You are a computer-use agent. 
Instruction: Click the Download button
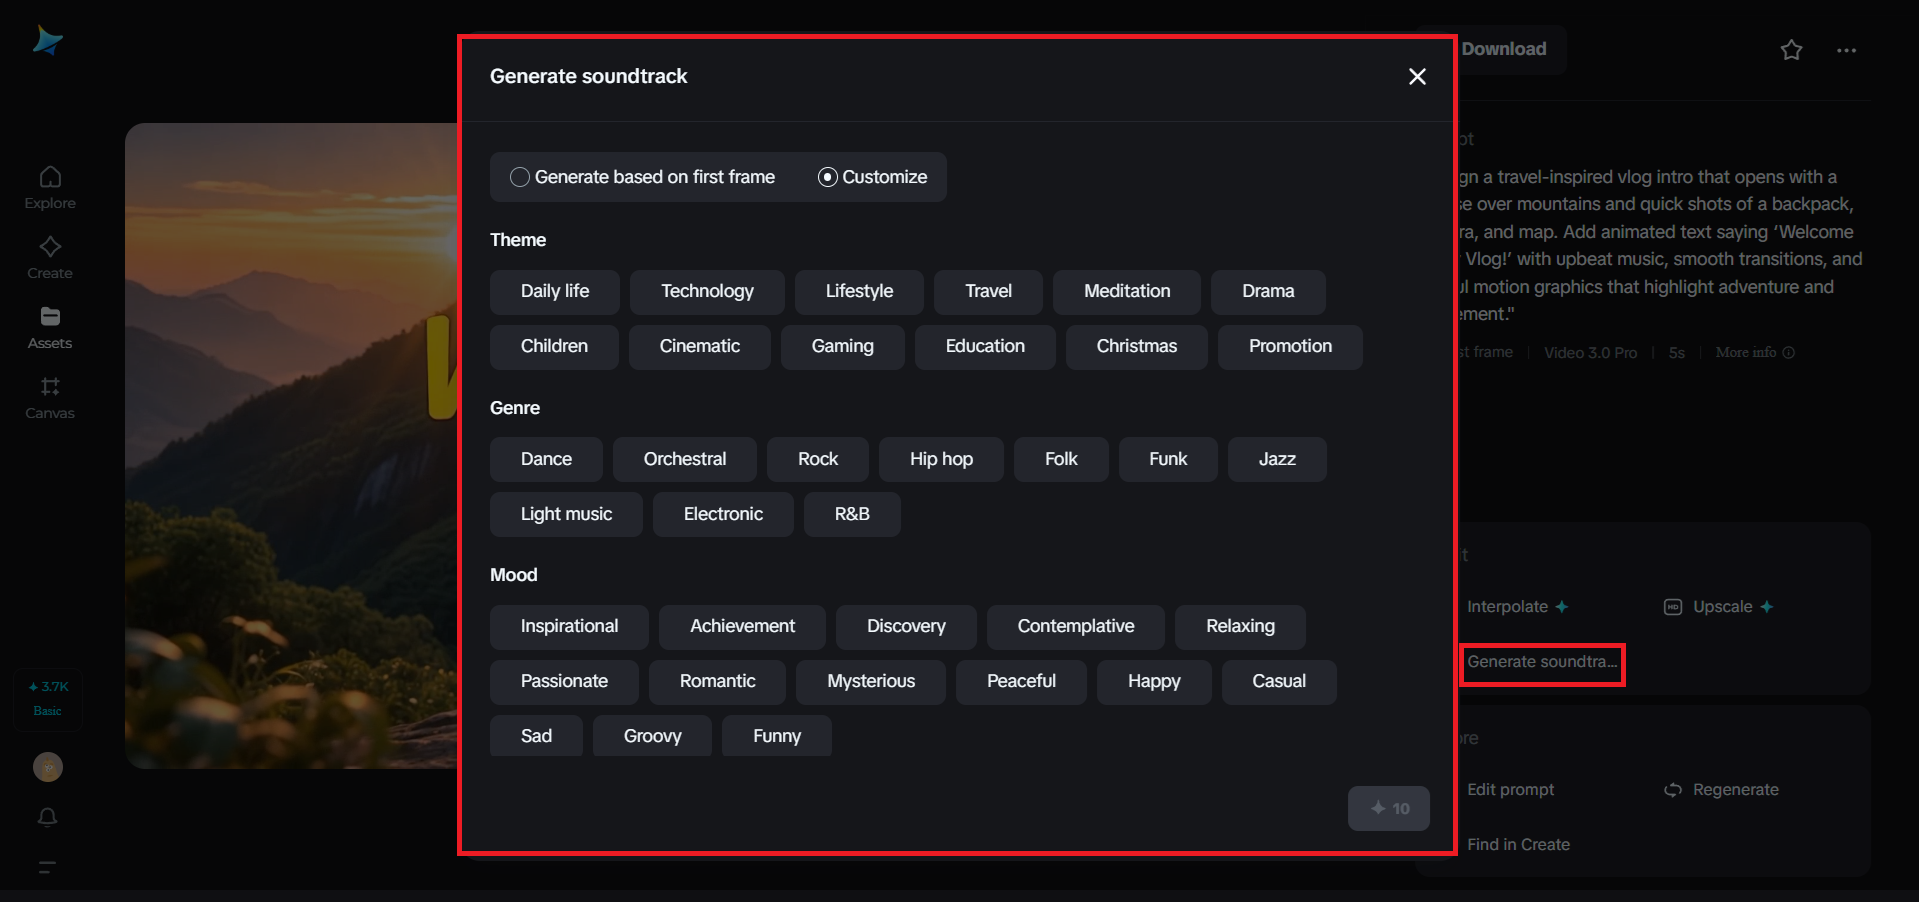point(1502,49)
